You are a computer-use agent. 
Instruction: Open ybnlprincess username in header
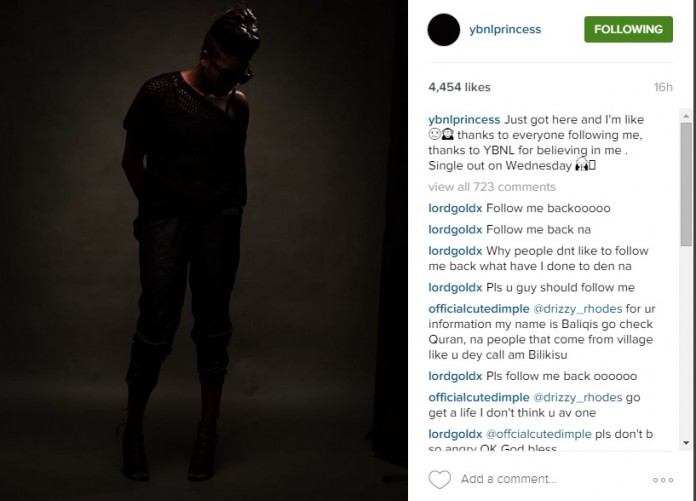[505, 29]
